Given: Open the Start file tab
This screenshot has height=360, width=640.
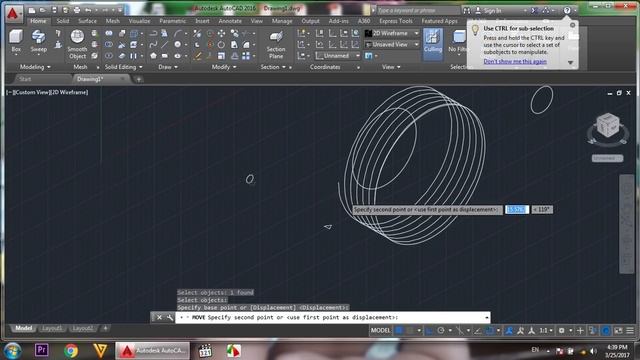Looking at the screenshot, I should [x=25, y=79].
